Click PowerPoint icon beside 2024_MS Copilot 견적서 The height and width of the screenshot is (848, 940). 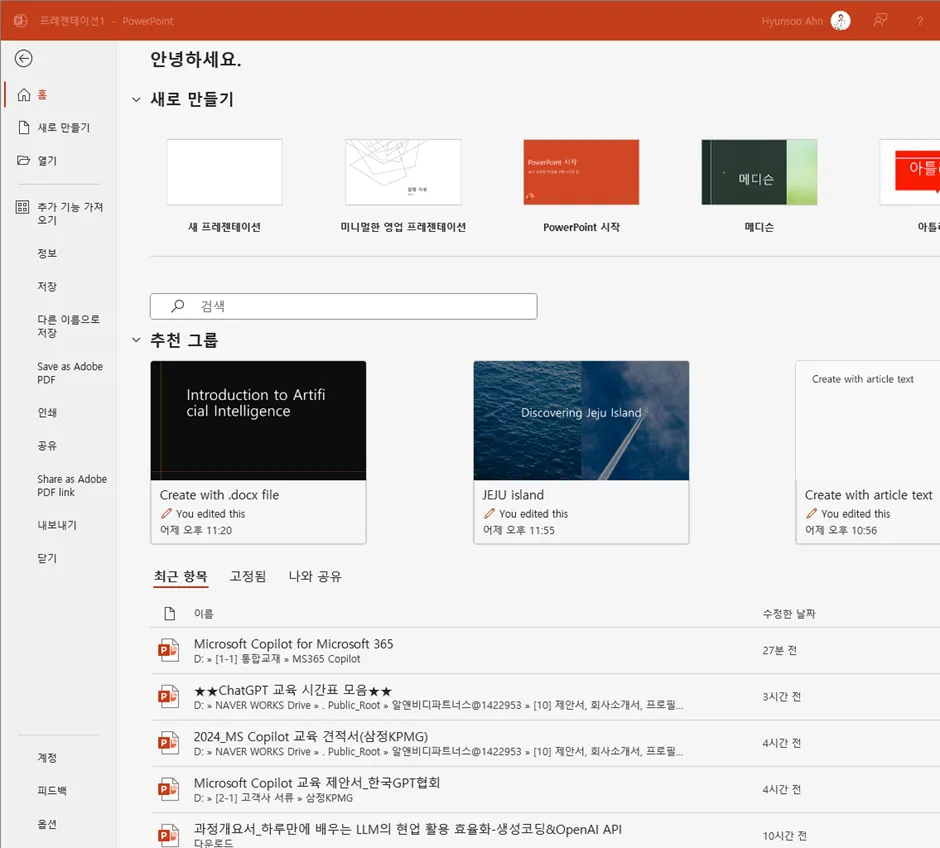coord(168,743)
